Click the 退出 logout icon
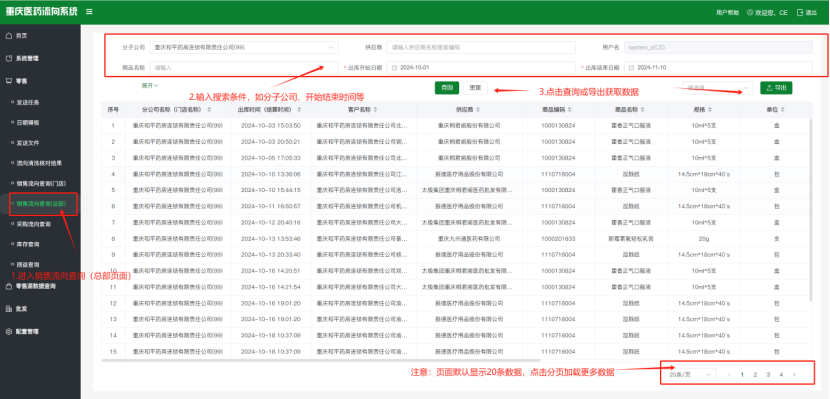 coord(800,12)
